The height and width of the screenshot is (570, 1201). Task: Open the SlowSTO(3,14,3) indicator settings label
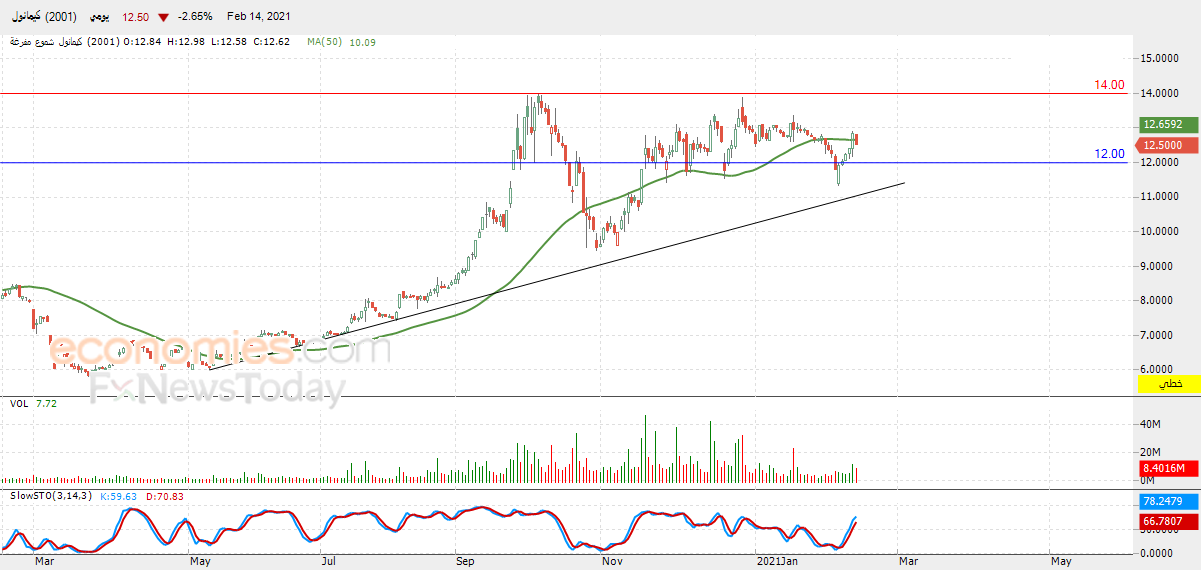click(x=51, y=495)
